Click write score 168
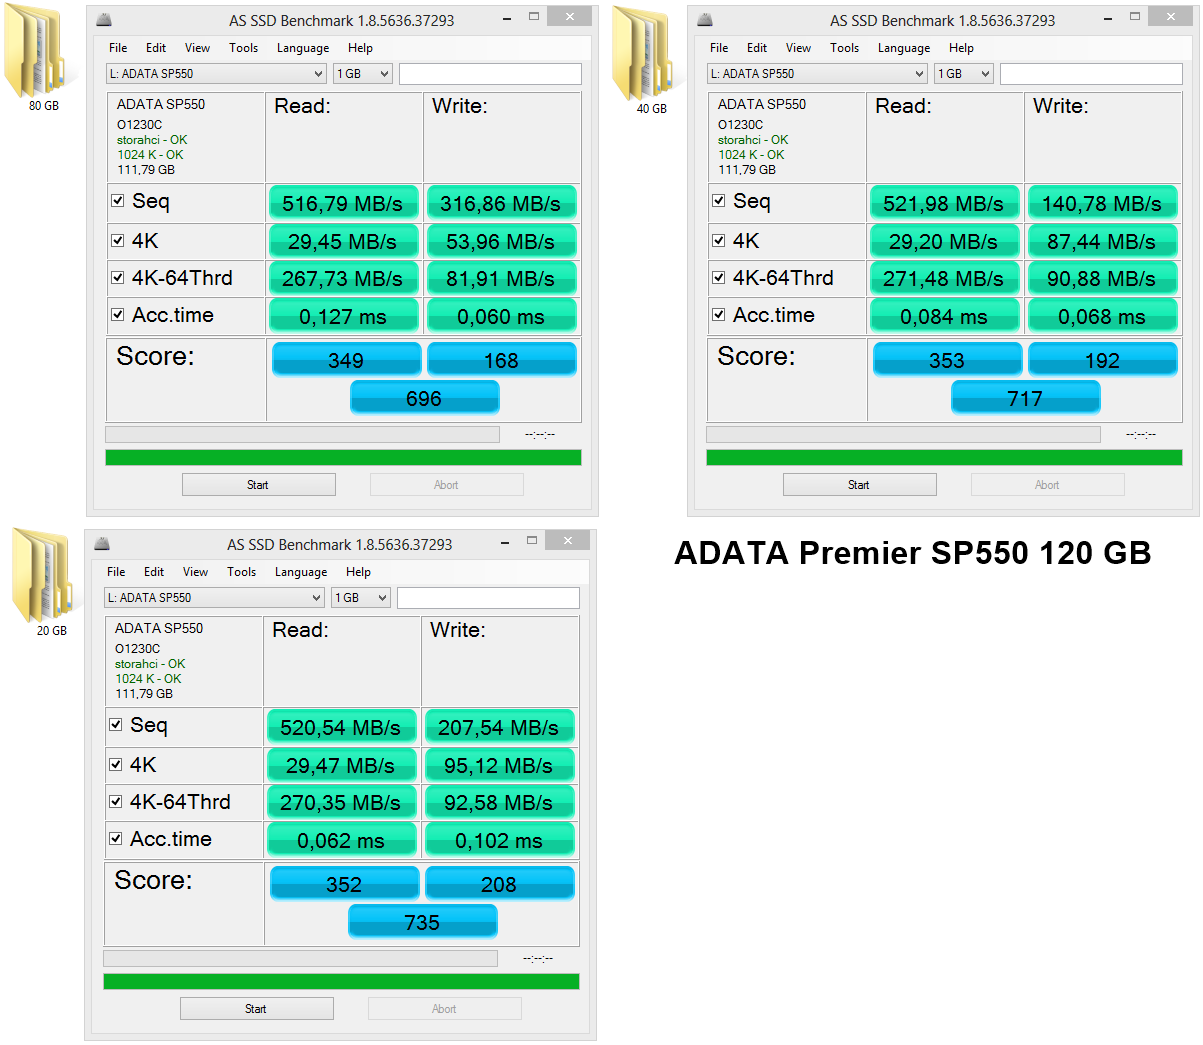 click(501, 359)
